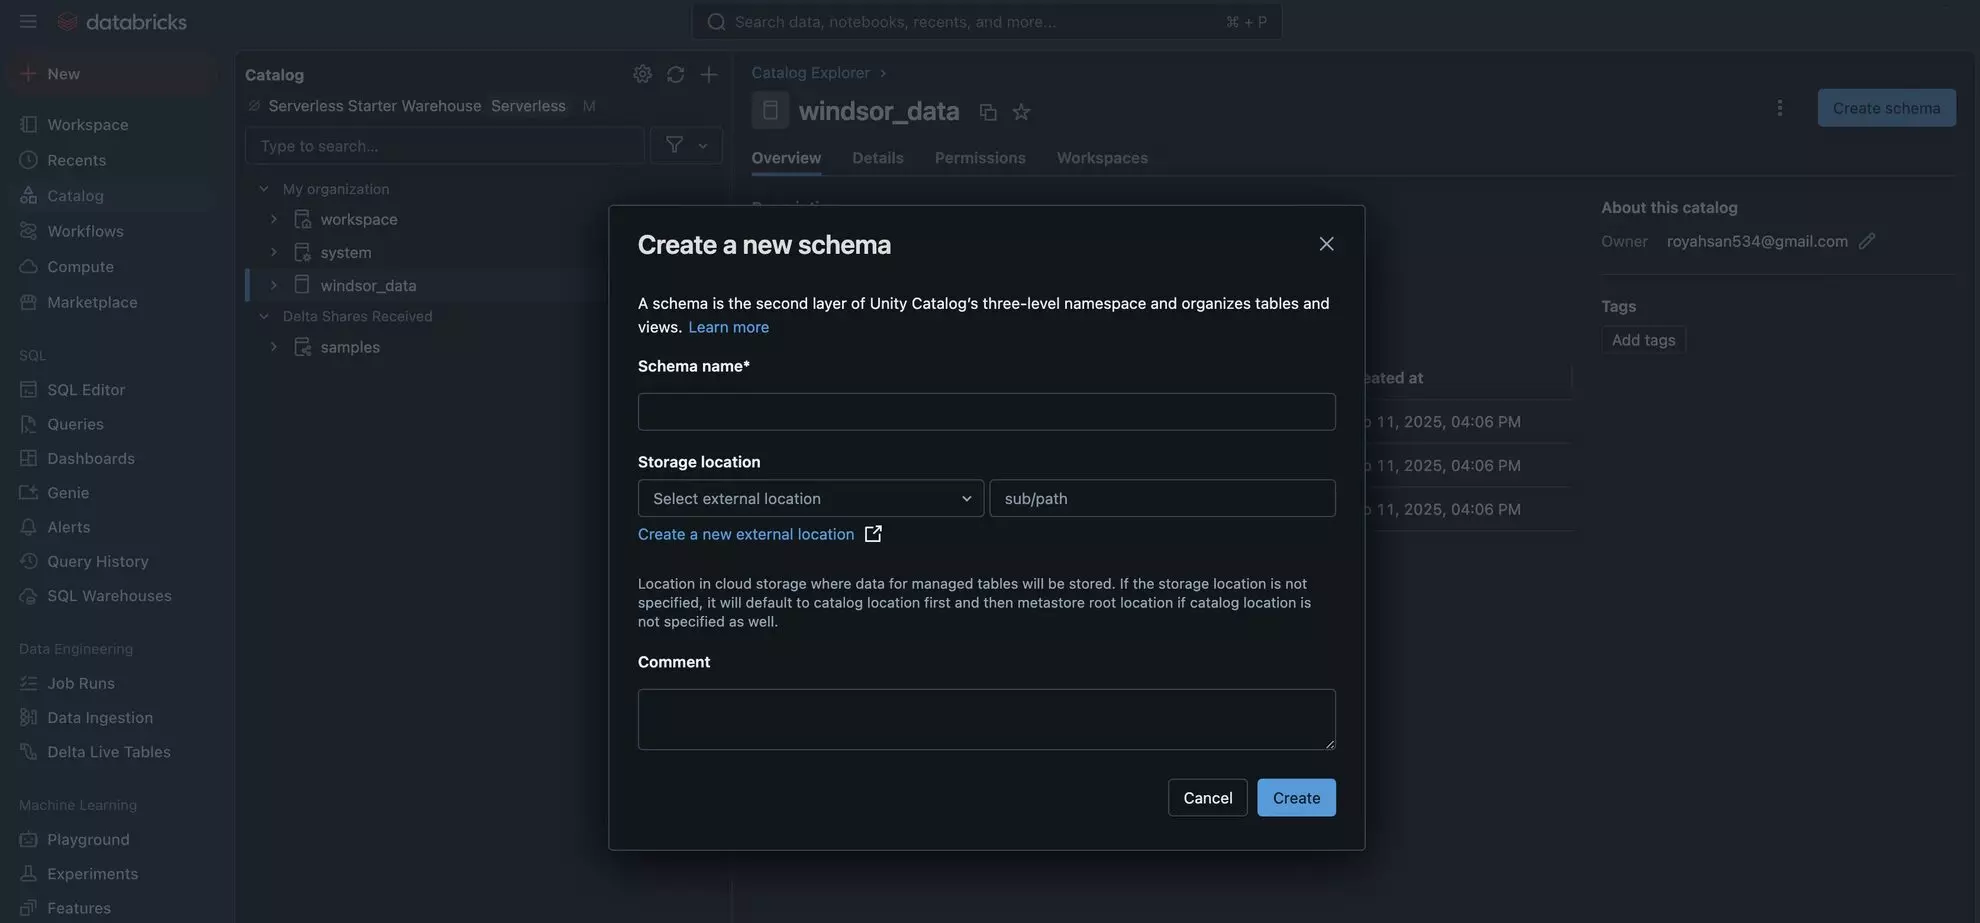Copy the windsor_data catalog name

(x=987, y=111)
